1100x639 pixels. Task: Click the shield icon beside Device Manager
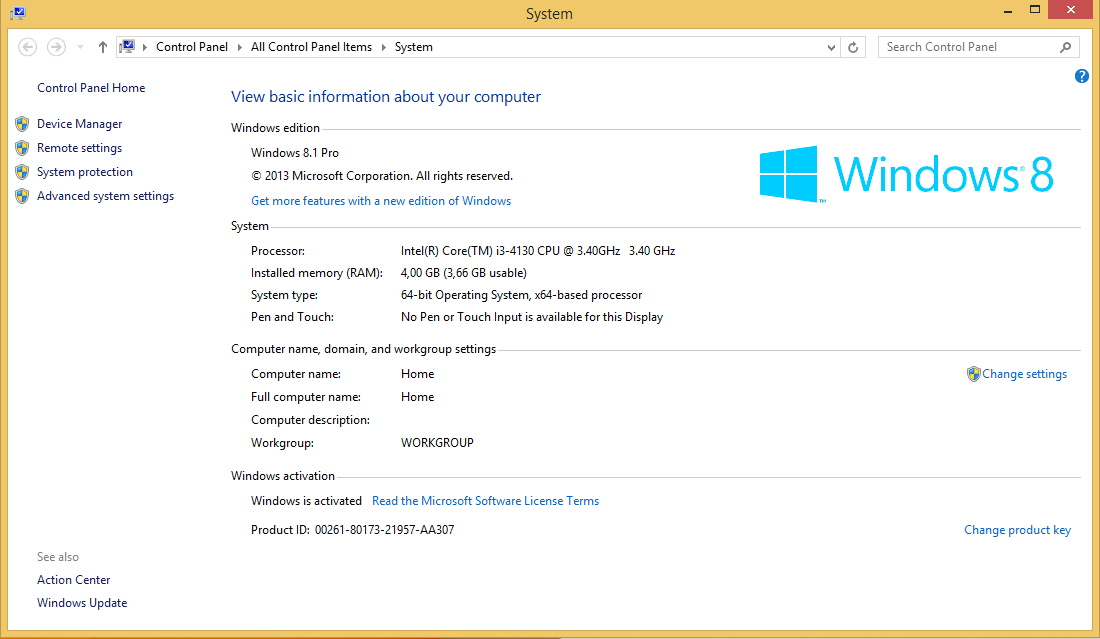(x=22, y=124)
